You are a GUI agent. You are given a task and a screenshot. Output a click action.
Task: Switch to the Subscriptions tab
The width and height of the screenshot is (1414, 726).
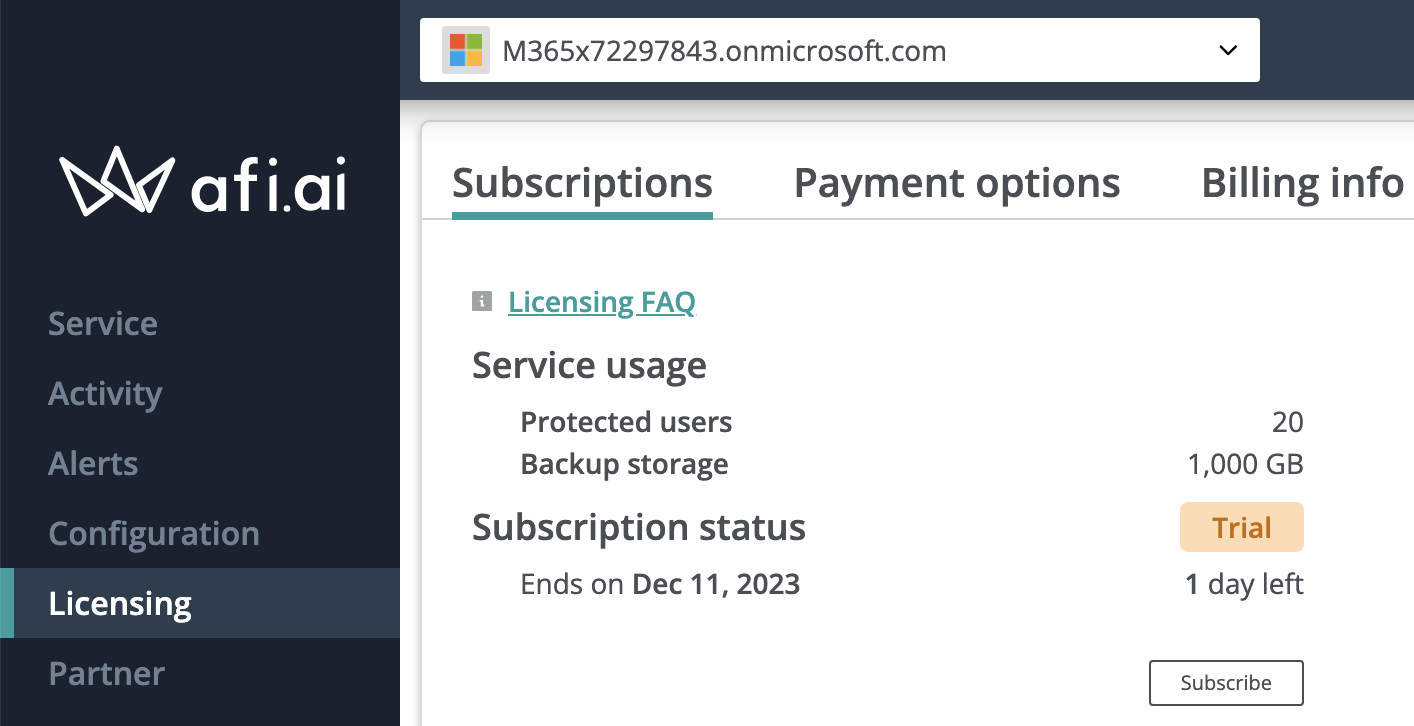(582, 184)
